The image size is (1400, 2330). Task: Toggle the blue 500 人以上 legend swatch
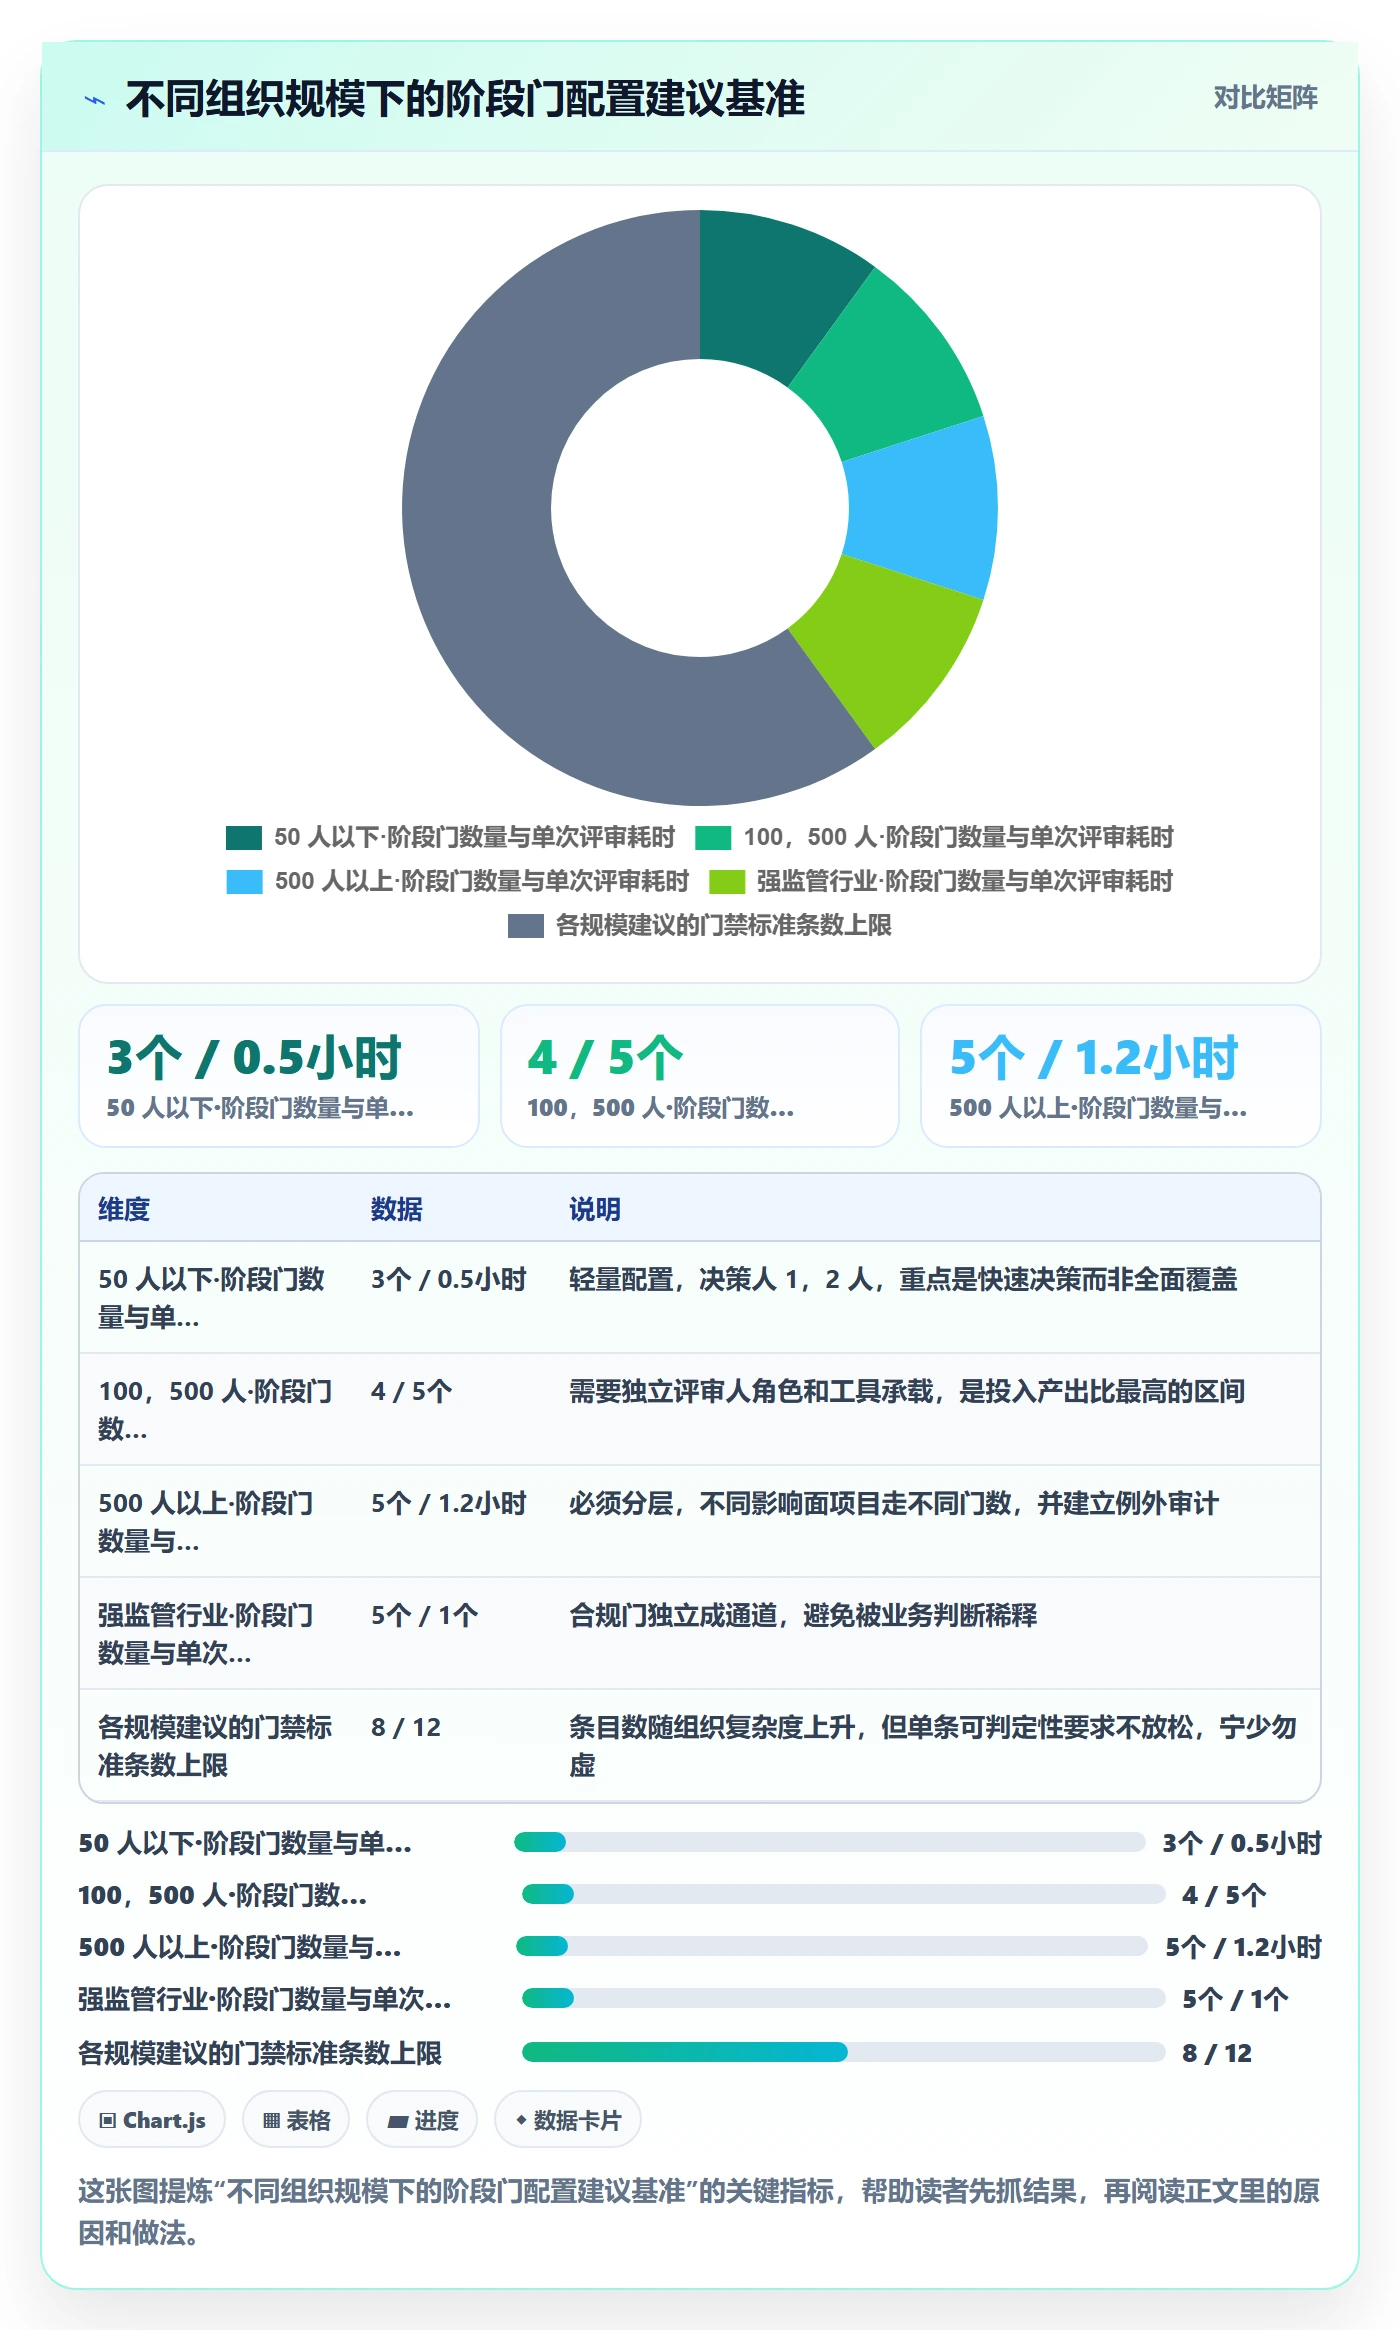pyautogui.click(x=244, y=881)
